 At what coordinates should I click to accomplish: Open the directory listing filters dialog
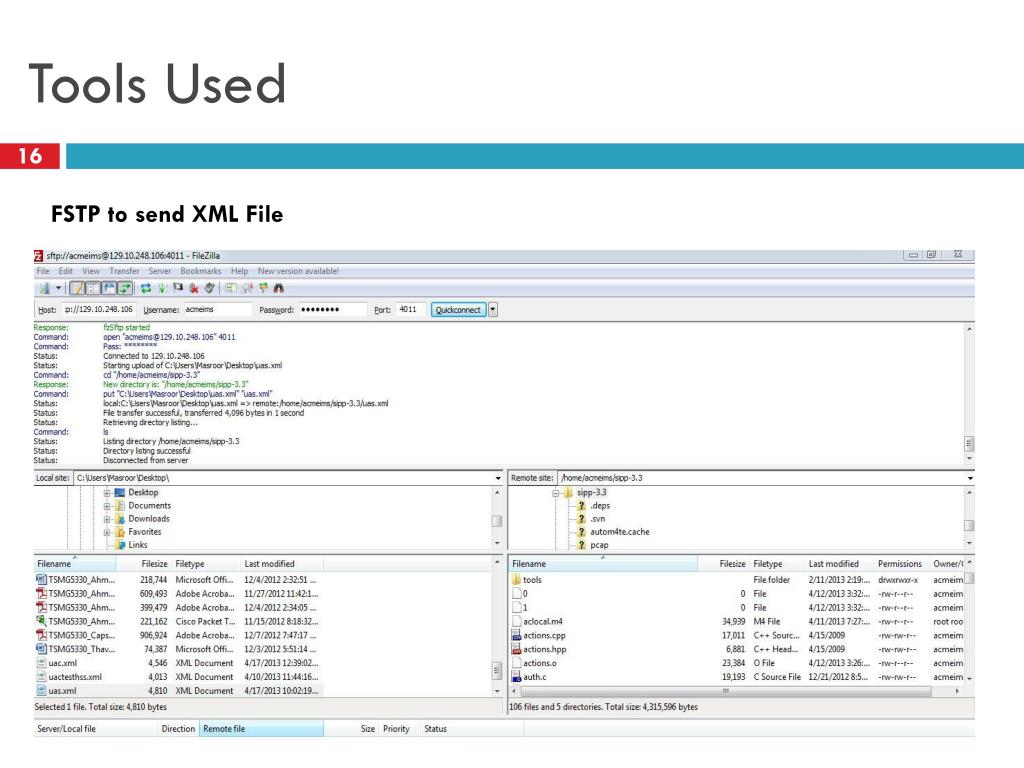tap(231, 288)
